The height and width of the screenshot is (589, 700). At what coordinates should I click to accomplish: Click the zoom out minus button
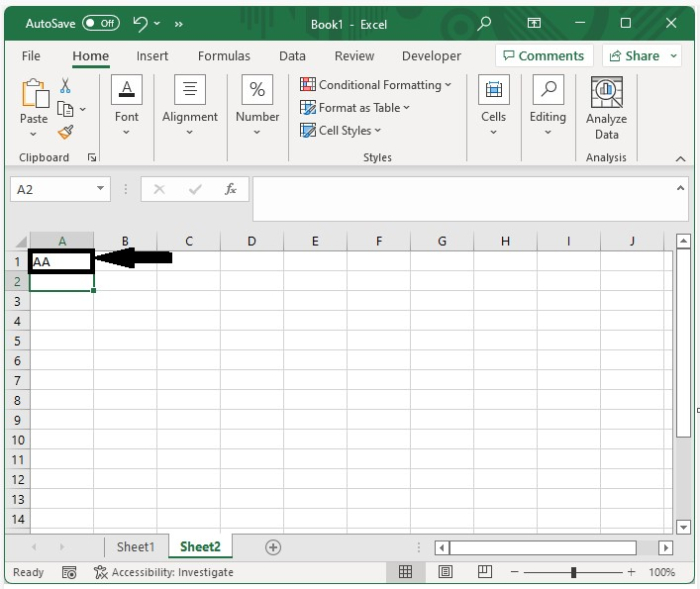click(x=515, y=572)
